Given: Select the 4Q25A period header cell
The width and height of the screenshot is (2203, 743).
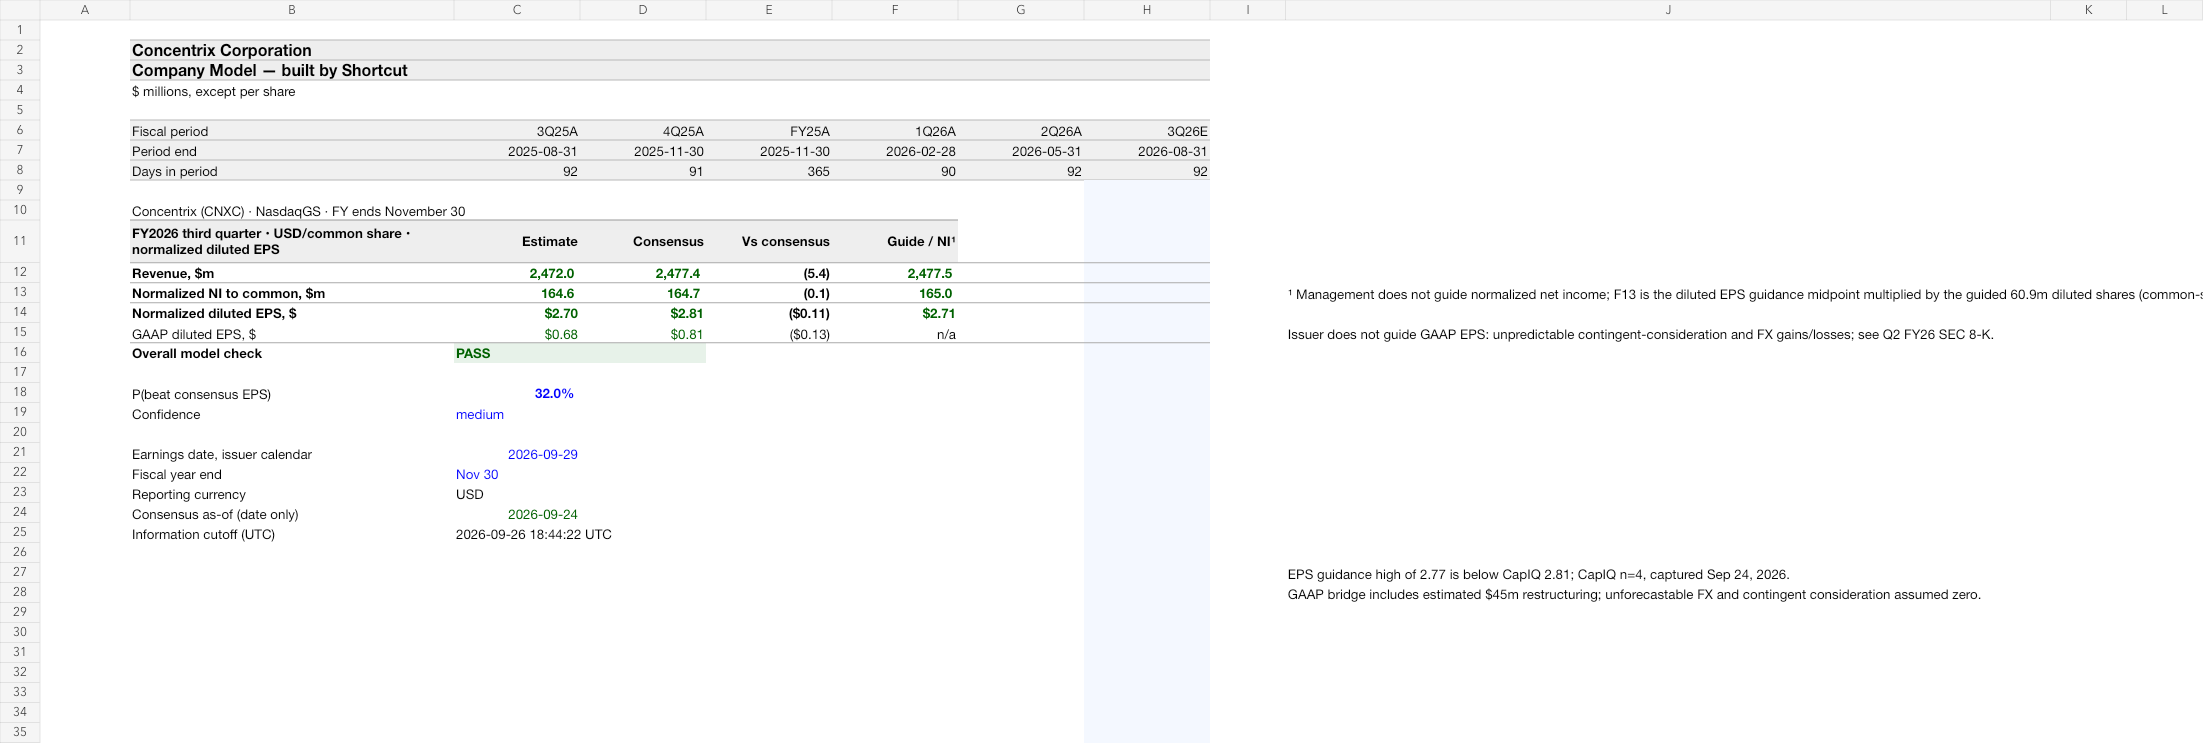Looking at the screenshot, I should 643,131.
